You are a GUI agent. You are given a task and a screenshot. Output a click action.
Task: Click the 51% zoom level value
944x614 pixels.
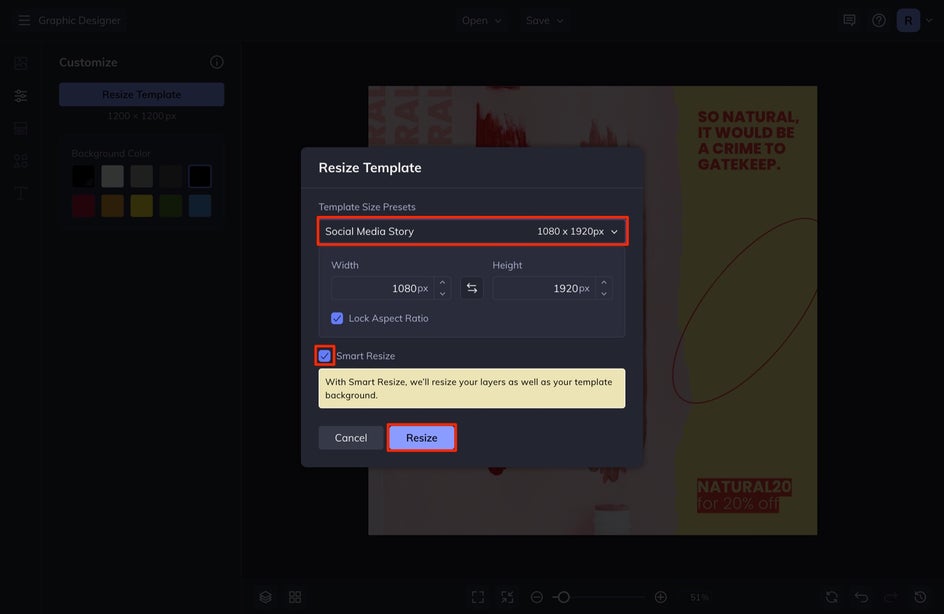pyautogui.click(x=699, y=597)
